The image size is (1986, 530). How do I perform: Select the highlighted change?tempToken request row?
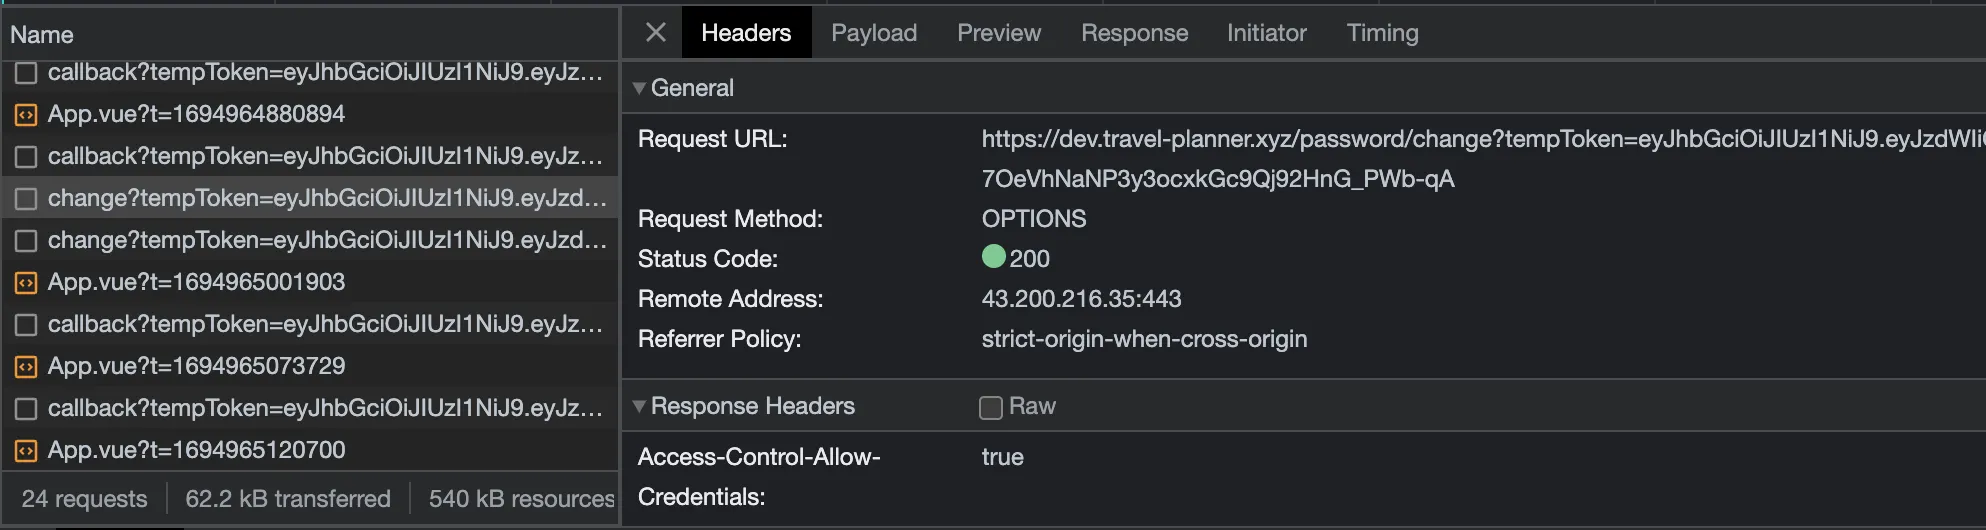click(326, 198)
